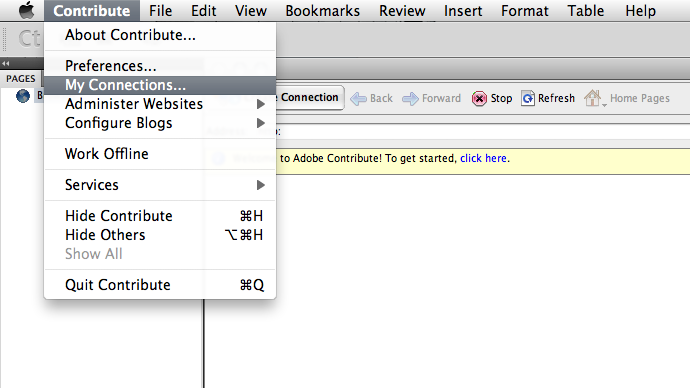The image size is (690, 388).
Task: Open Home Pages dropdown arrow
Action: pos(604,105)
